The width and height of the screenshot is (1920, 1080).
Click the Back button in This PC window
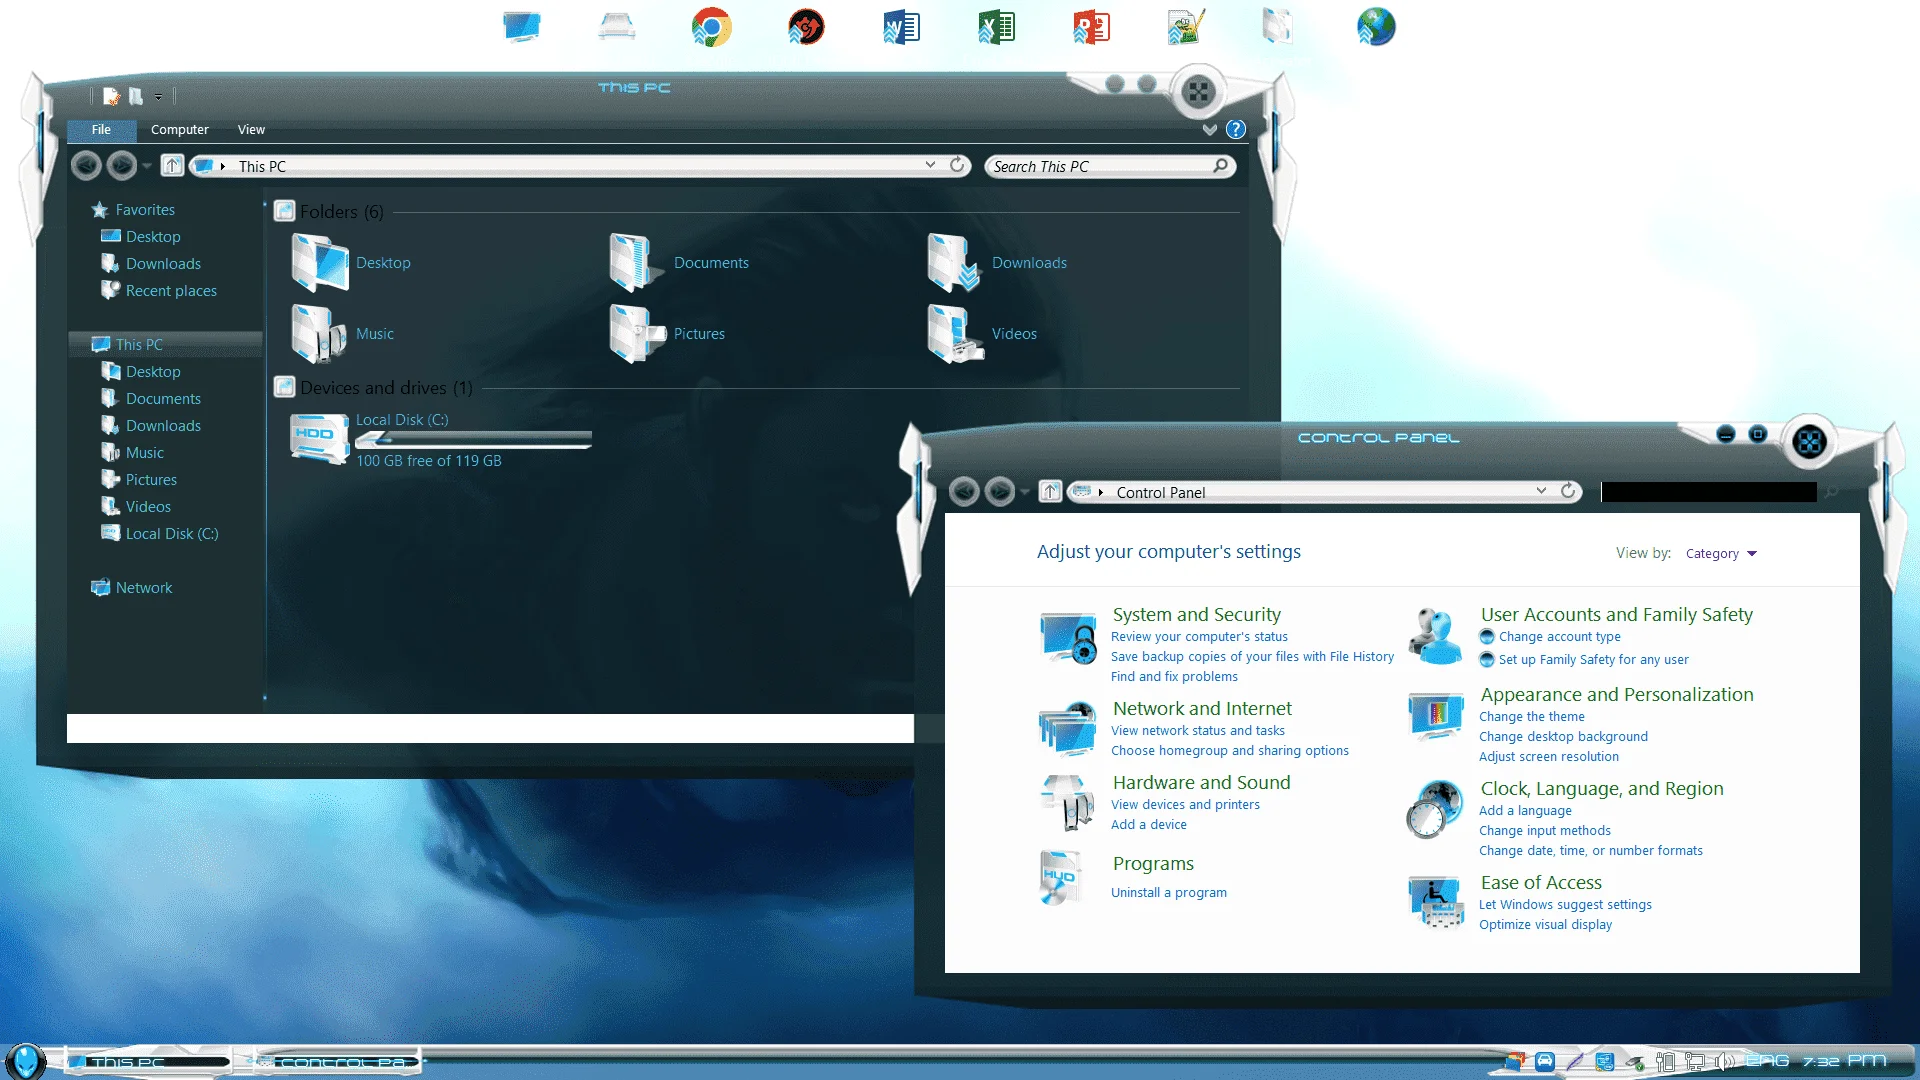pos(86,165)
